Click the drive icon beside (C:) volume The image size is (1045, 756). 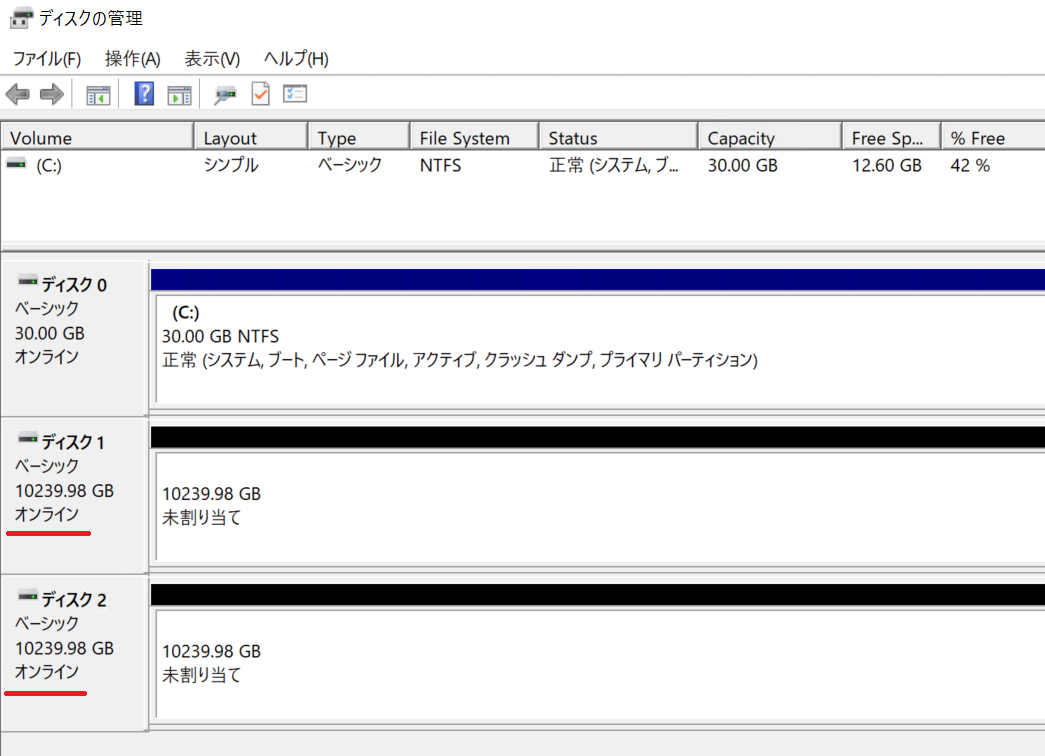[17, 164]
